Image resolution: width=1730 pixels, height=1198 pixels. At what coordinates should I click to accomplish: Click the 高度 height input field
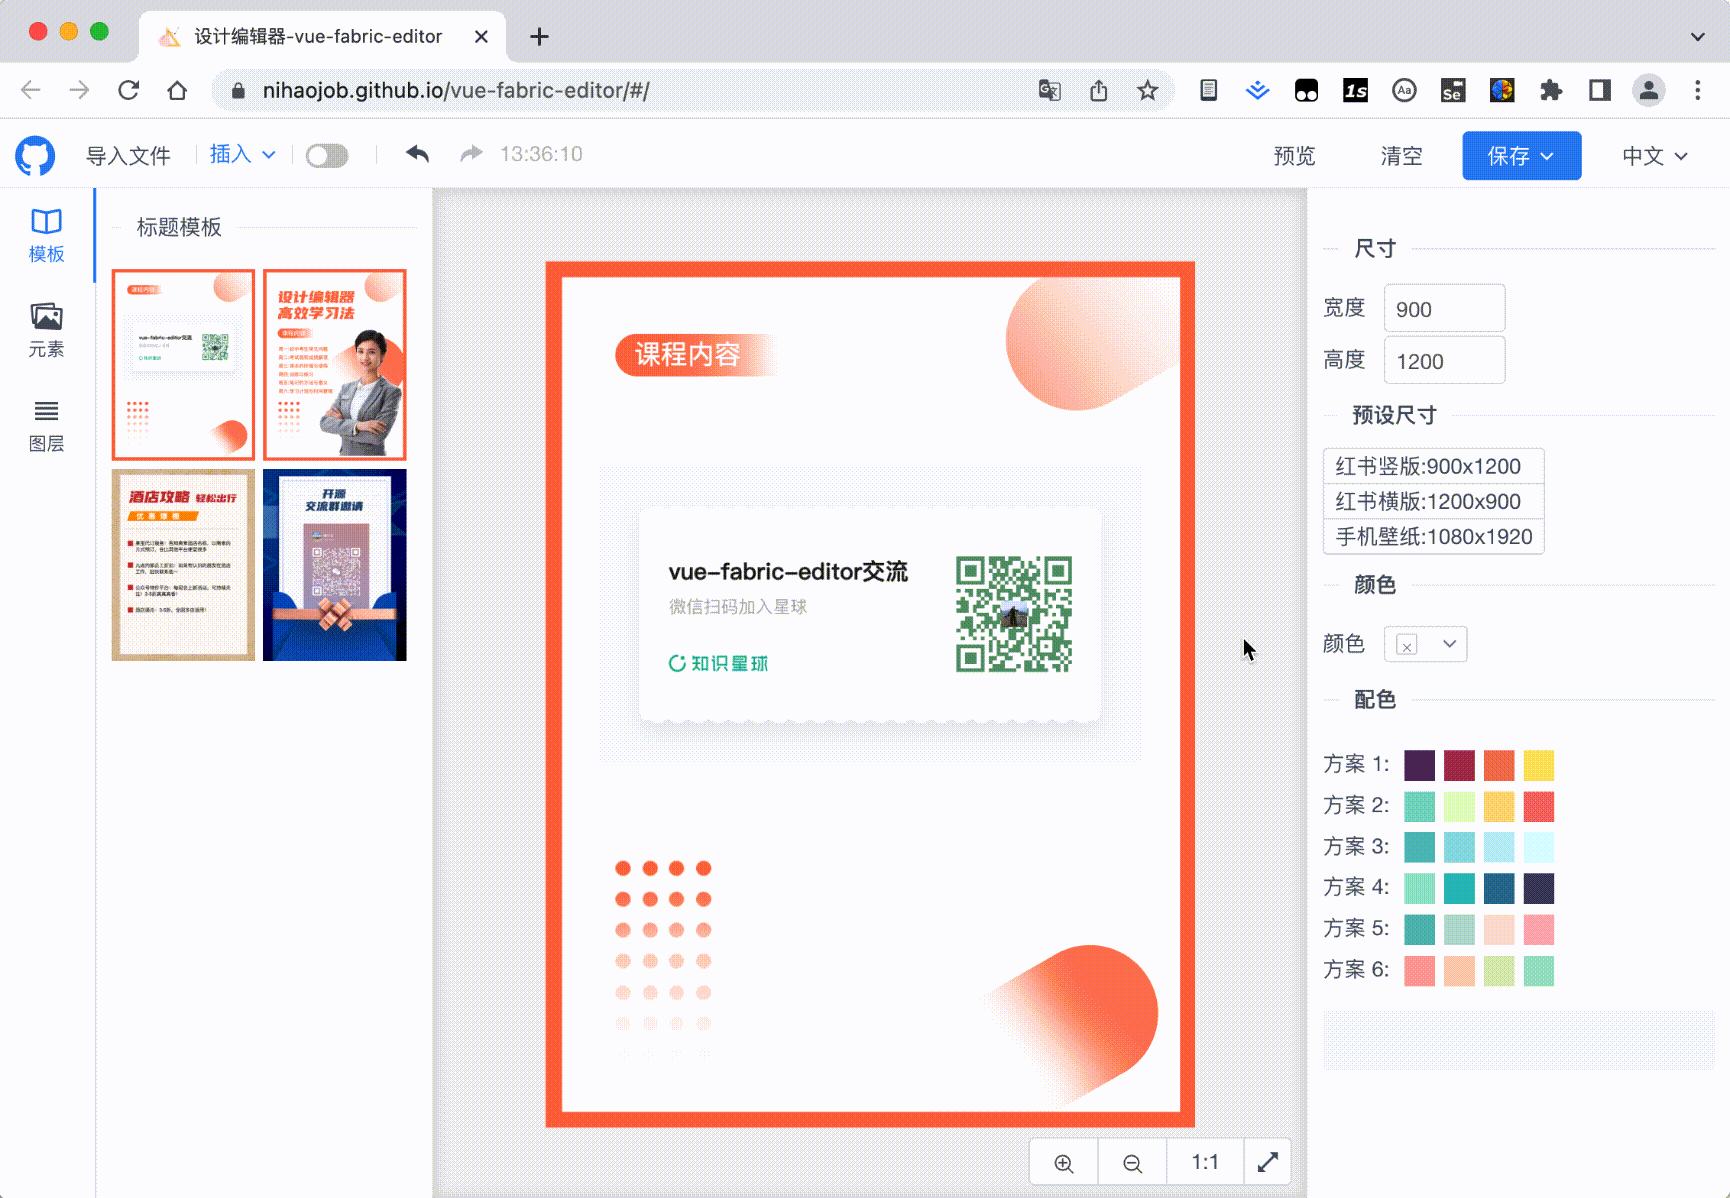click(1444, 361)
